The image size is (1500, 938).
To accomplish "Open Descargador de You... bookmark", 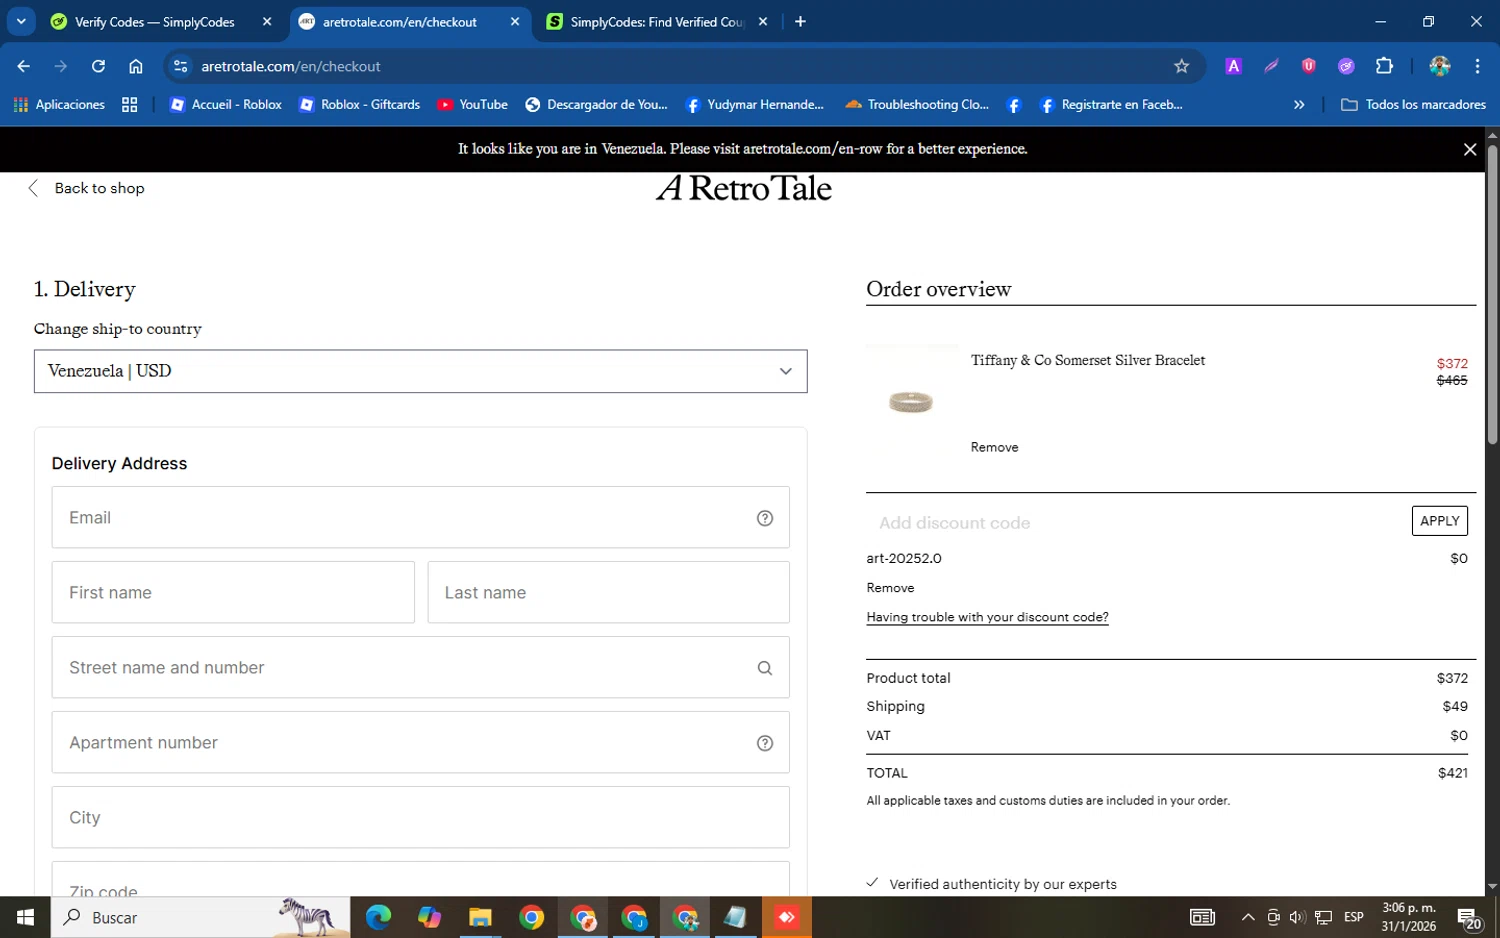I will [596, 104].
